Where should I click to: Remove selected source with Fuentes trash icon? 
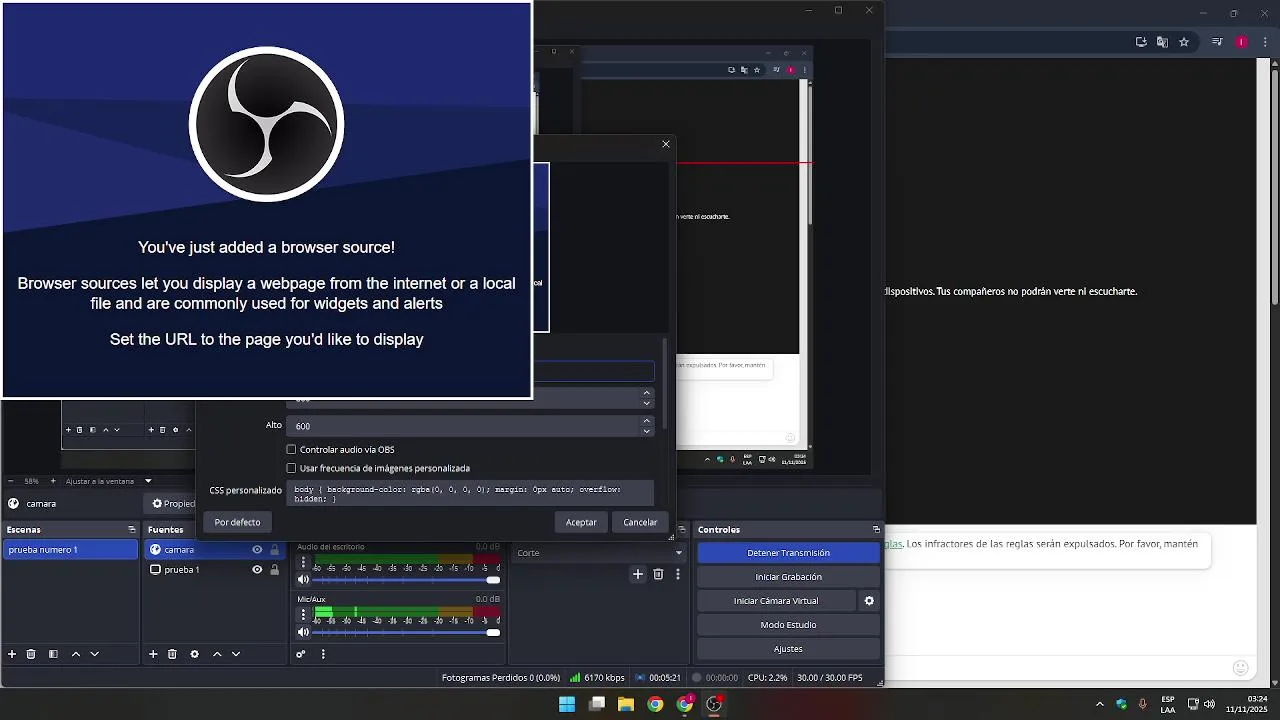172,654
